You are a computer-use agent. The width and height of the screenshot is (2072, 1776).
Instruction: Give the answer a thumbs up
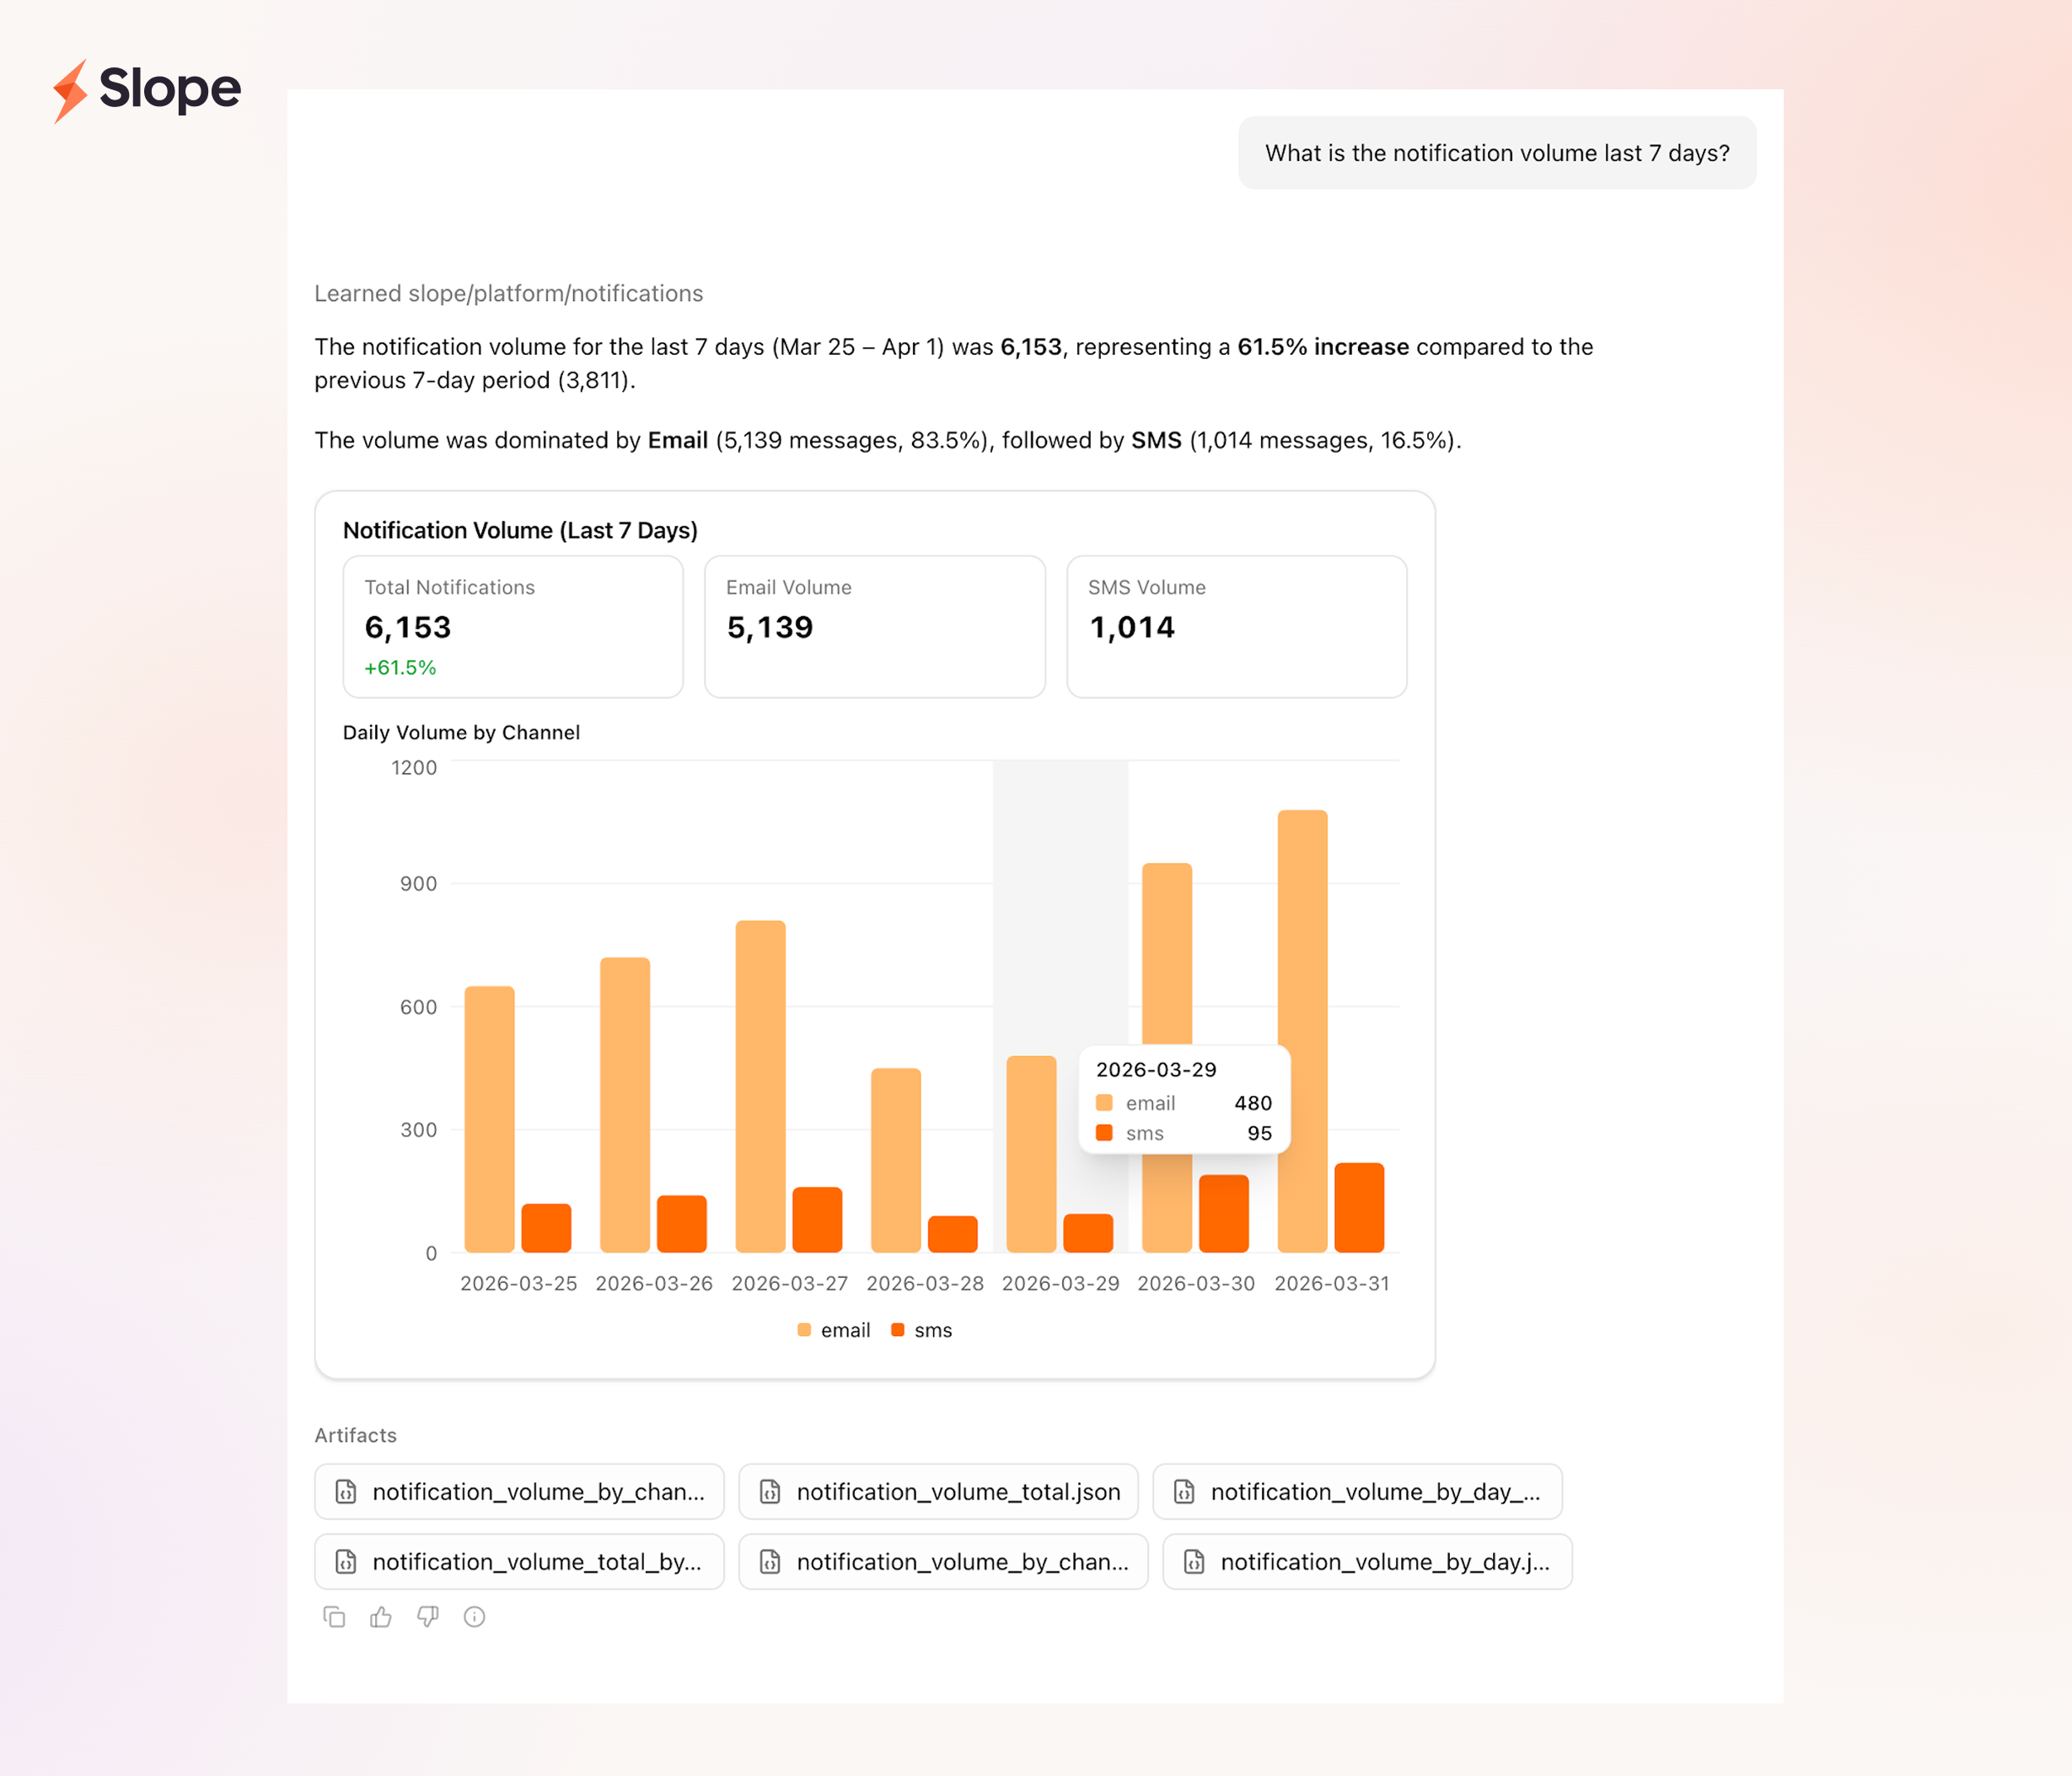click(381, 1617)
